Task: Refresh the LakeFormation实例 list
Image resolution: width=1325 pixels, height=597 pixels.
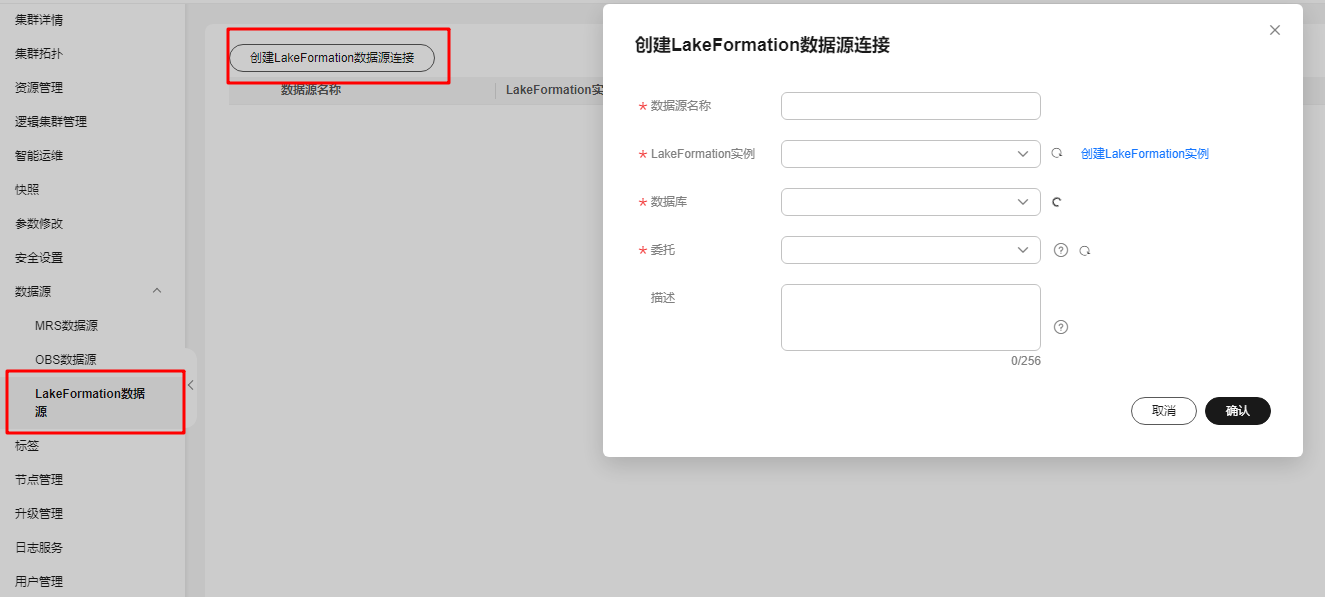Action: (x=1057, y=154)
